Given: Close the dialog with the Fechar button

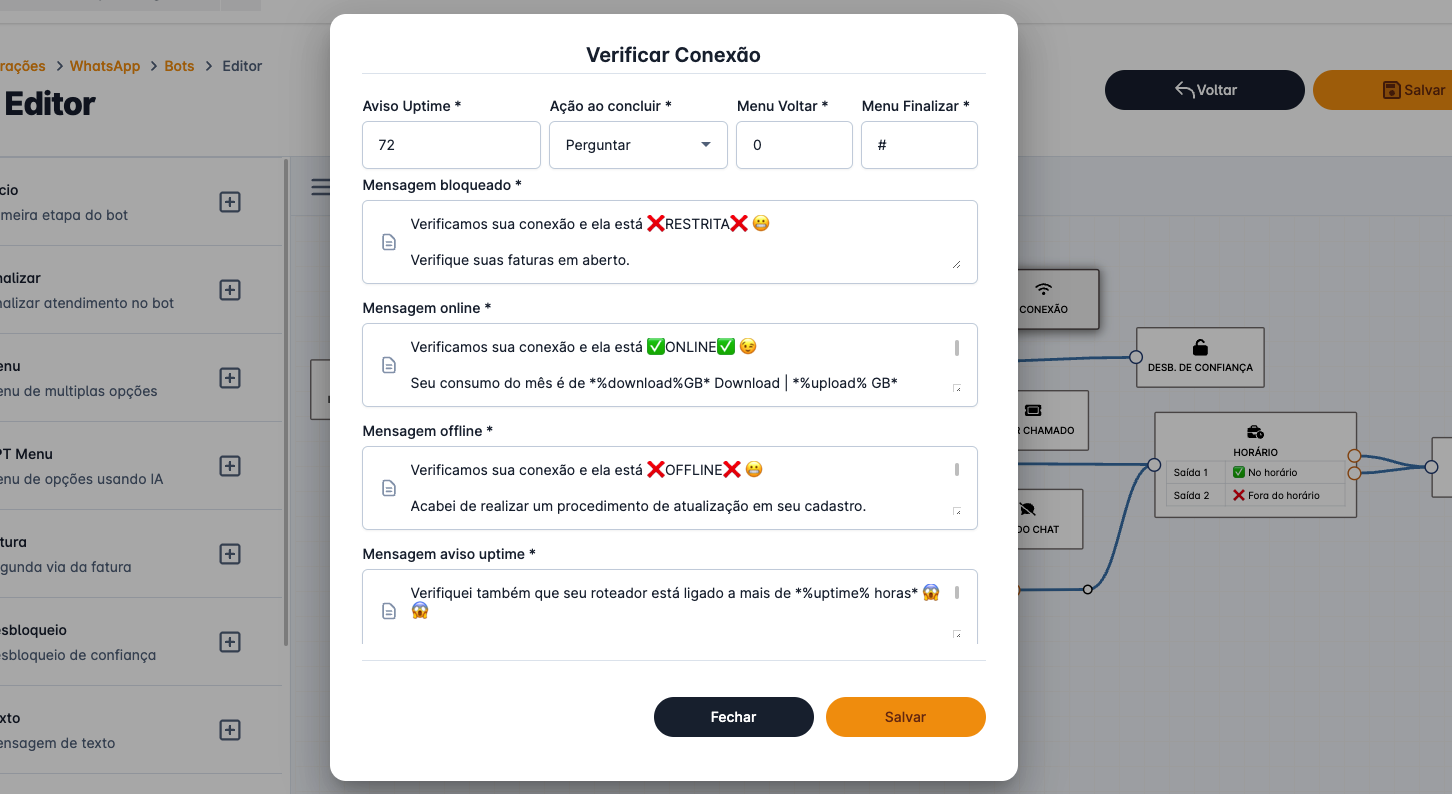Looking at the screenshot, I should point(733,717).
